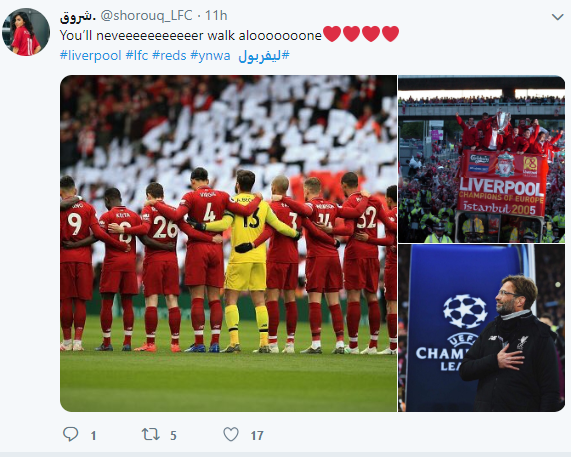
Task: Click the reply count of 1
Action: tap(93, 436)
